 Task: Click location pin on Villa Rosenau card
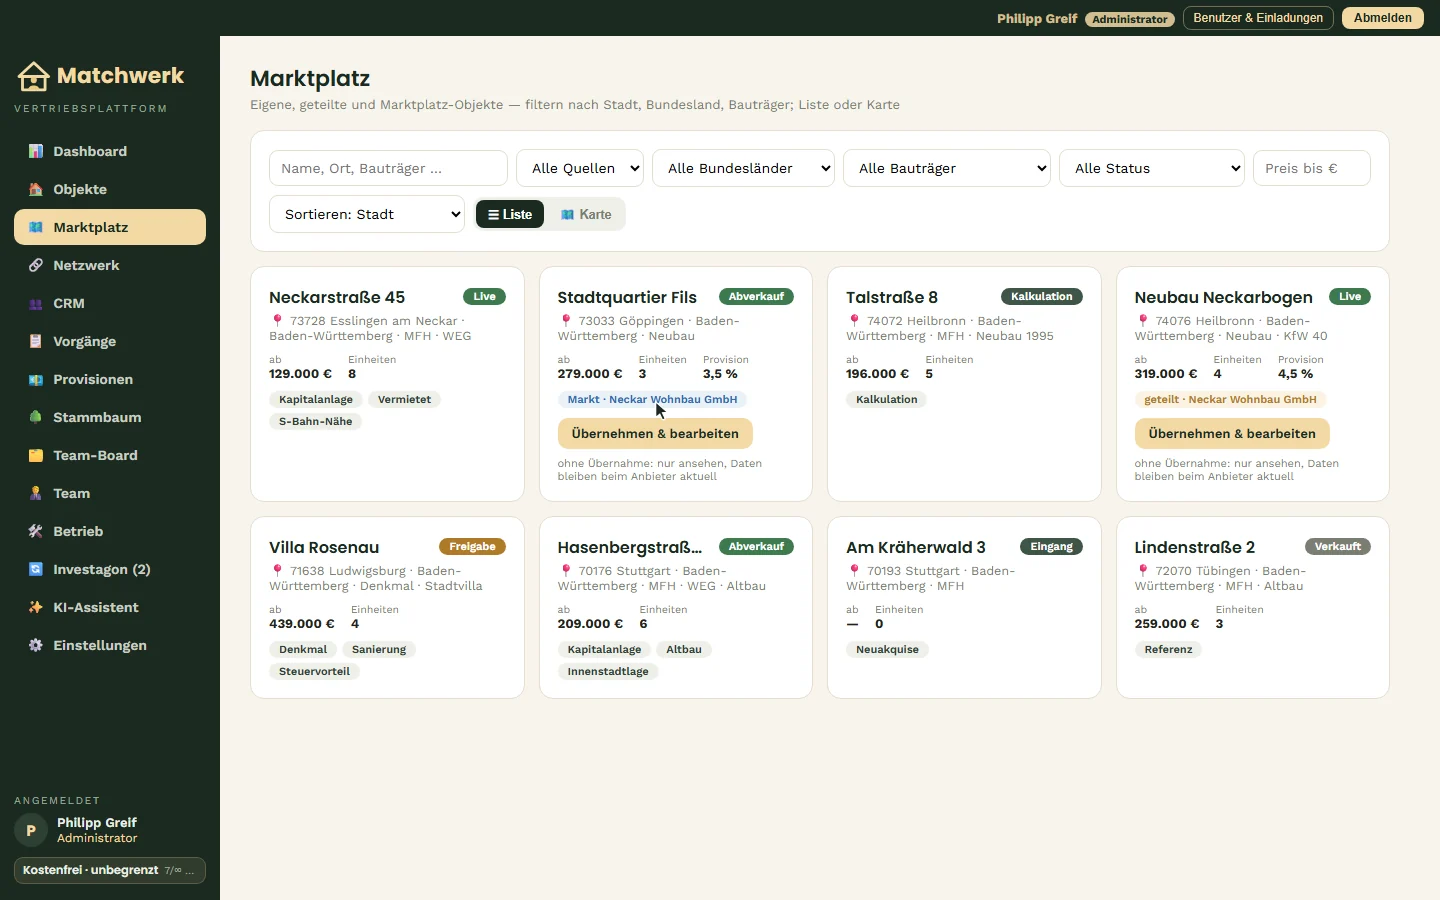[277, 571]
